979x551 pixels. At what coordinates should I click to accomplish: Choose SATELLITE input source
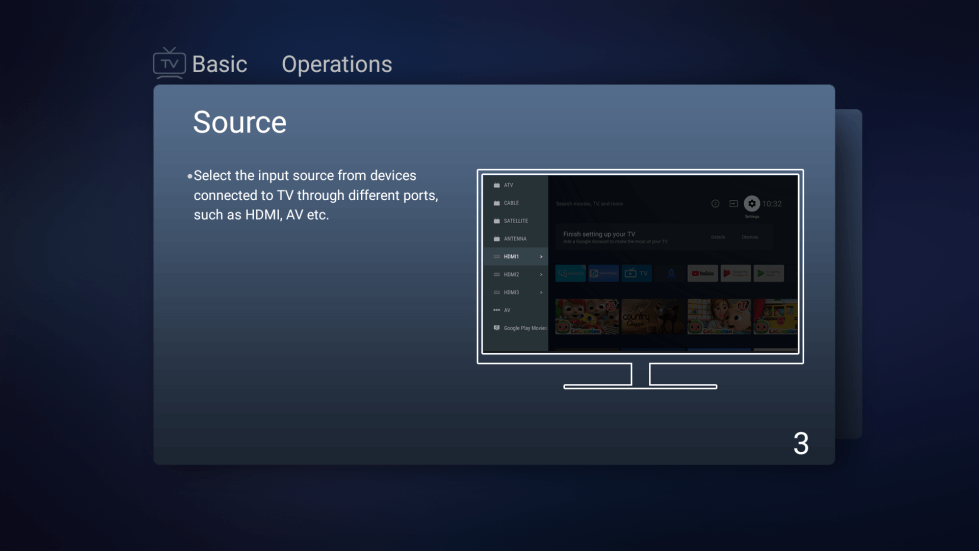point(515,221)
